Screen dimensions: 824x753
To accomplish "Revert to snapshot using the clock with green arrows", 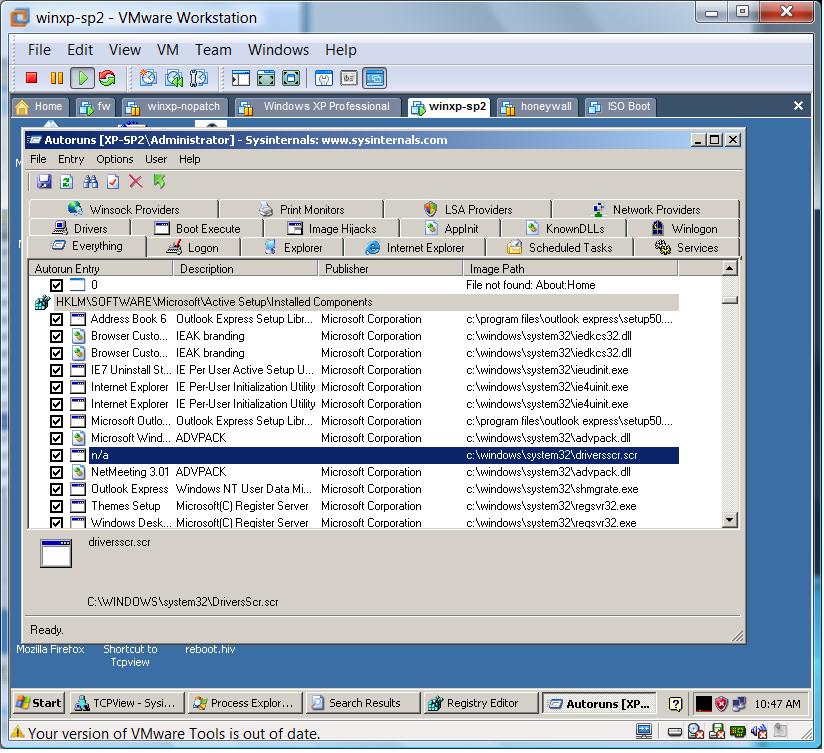I will 174,78.
